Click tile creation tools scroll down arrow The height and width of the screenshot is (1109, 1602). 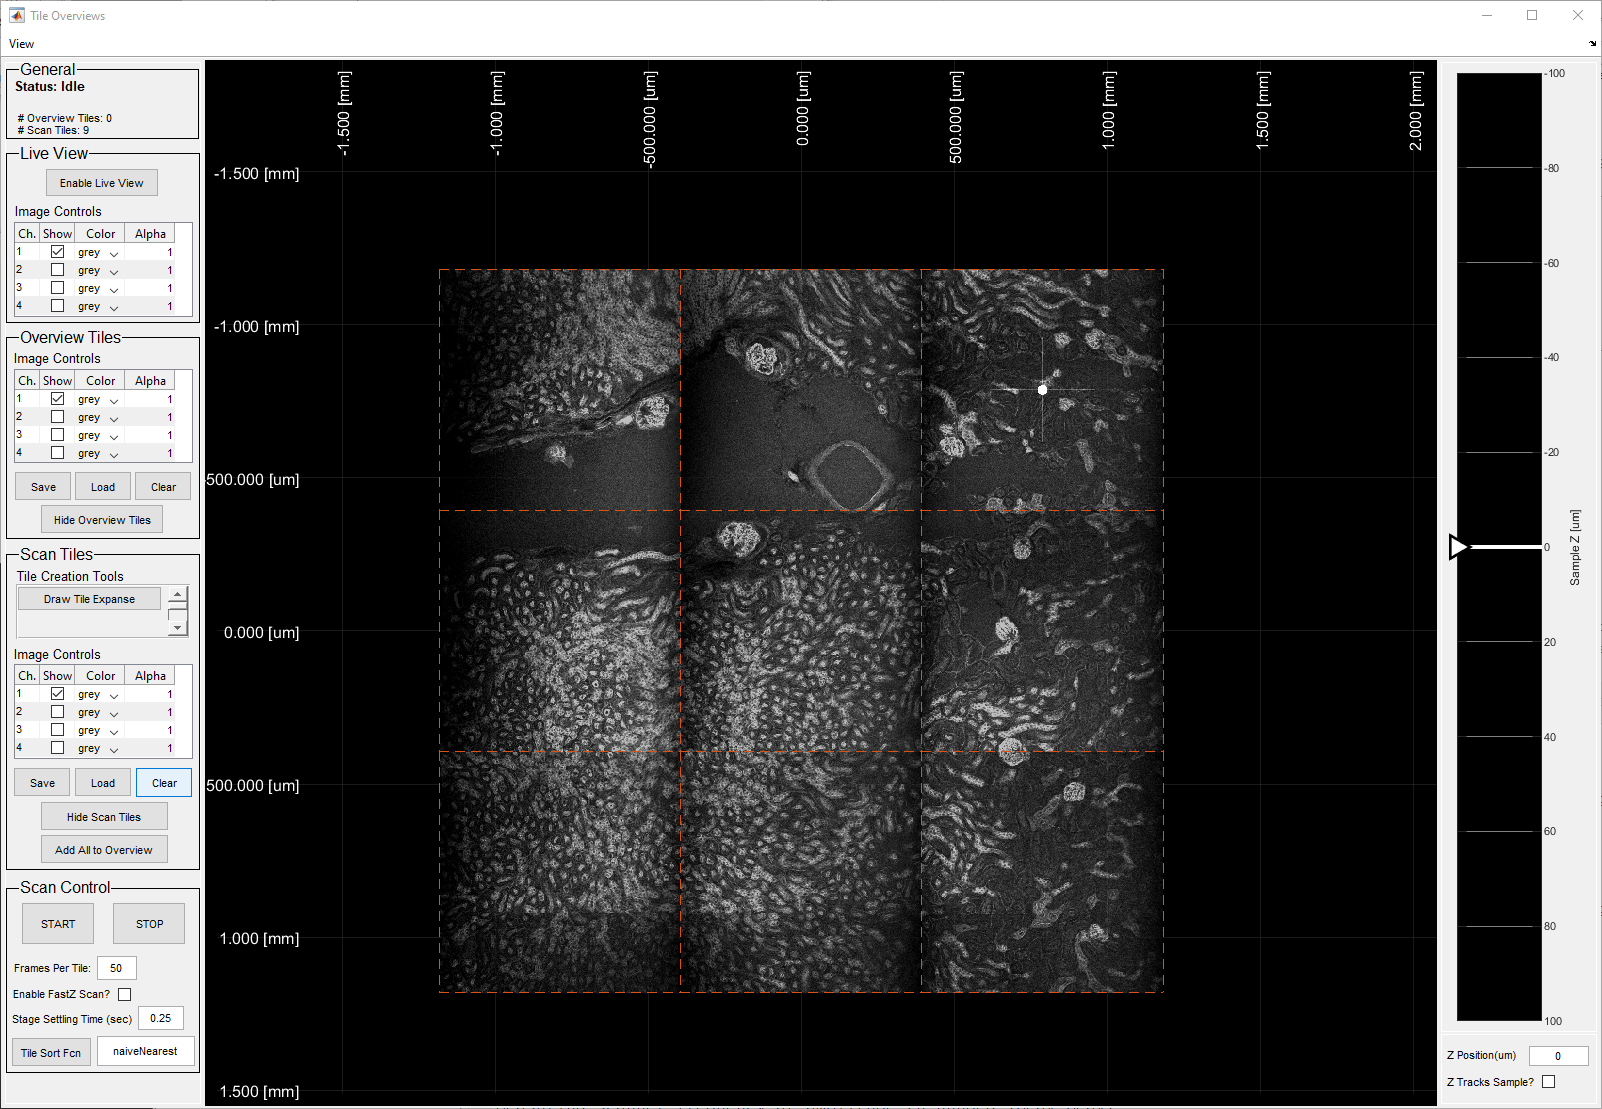coord(178,628)
